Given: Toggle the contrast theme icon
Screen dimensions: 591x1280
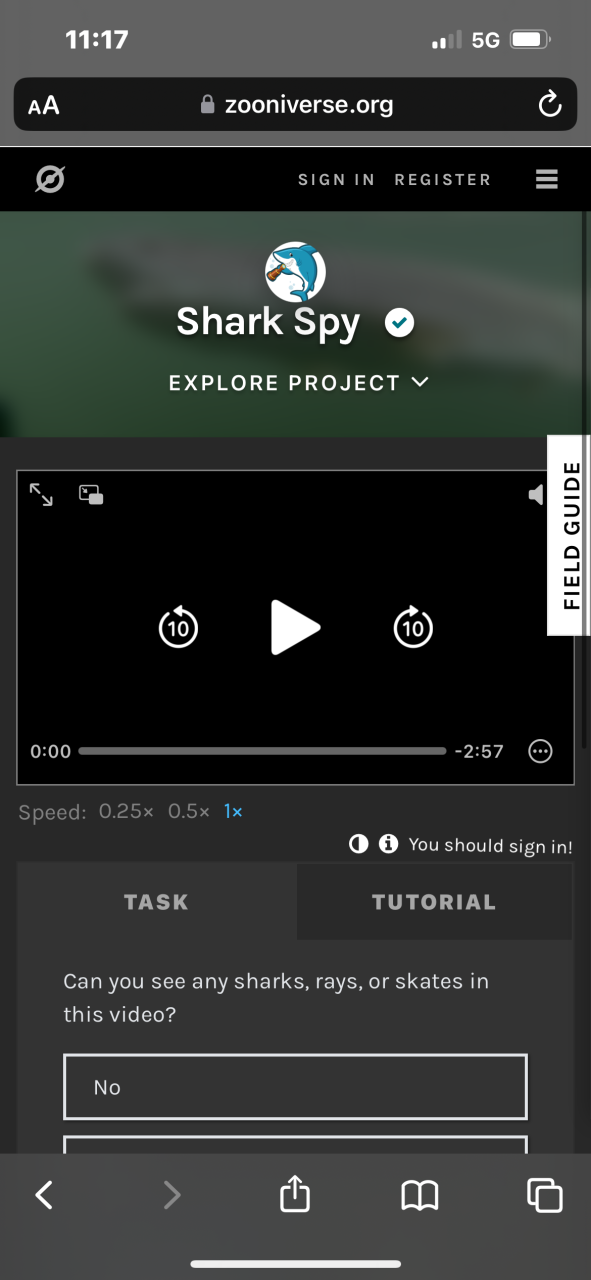Looking at the screenshot, I should pyautogui.click(x=358, y=845).
